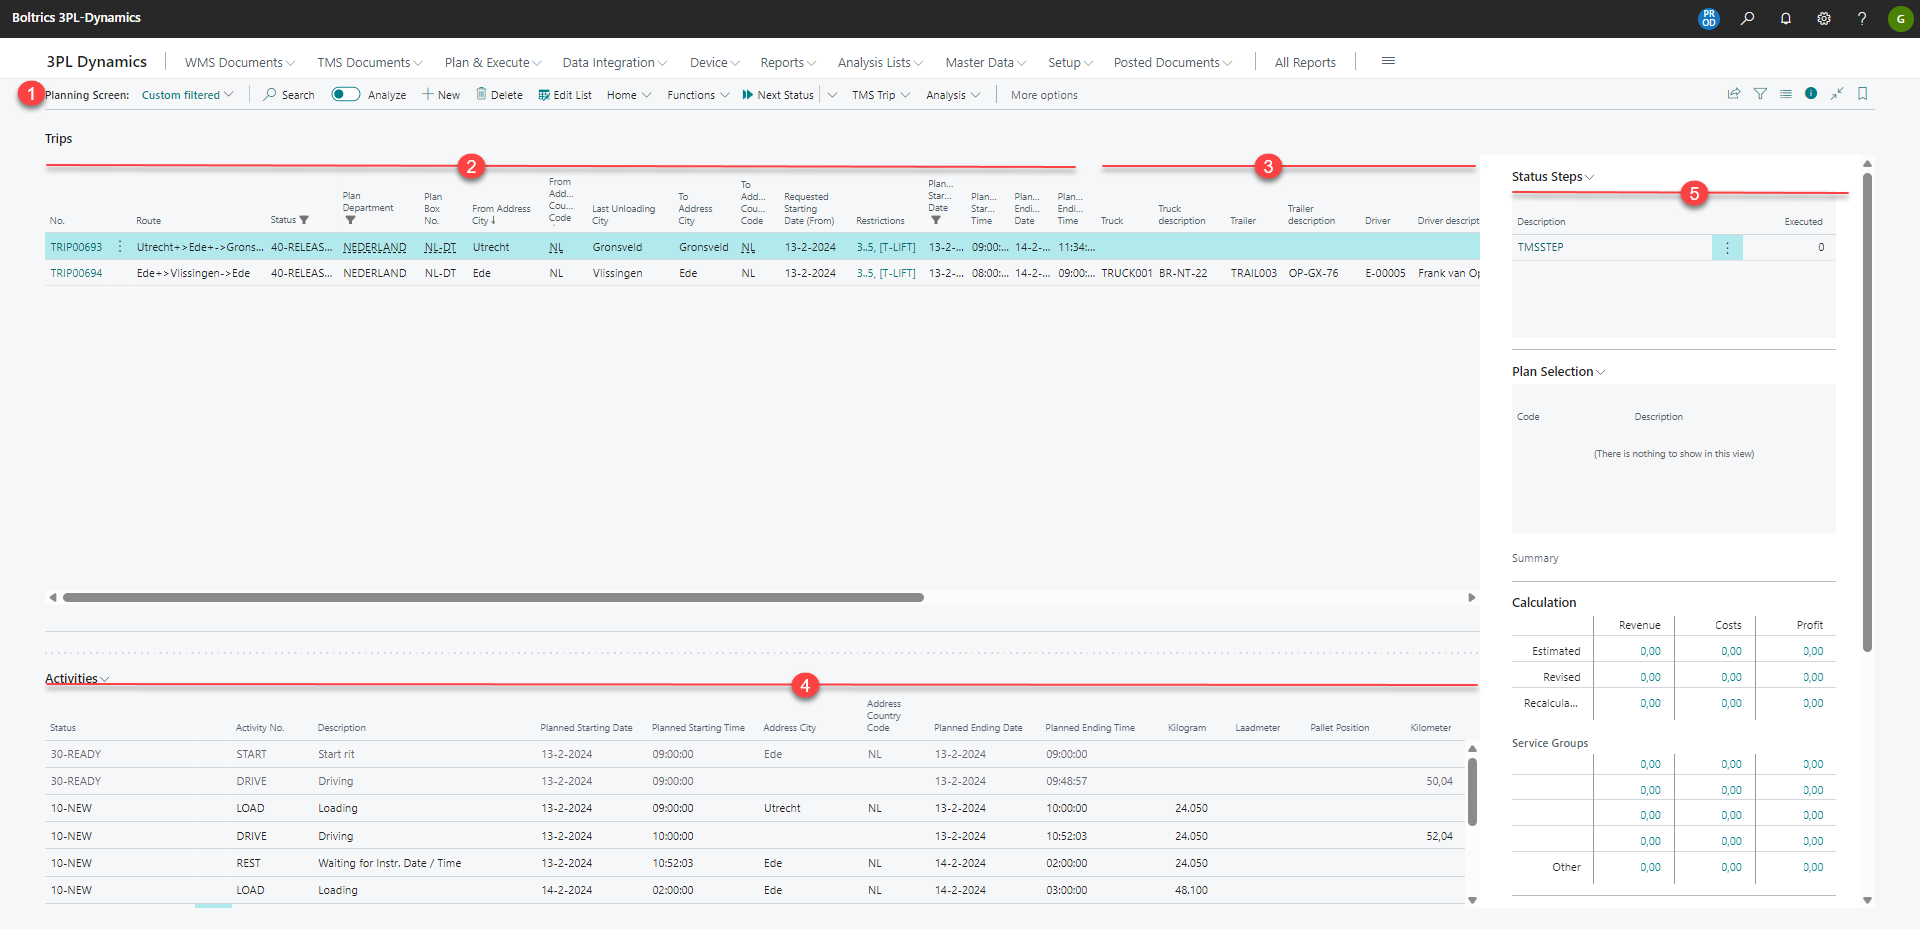The image size is (1920, 929).
Task: Open the TMS Documents menu
Action: [x=370, y=62]
